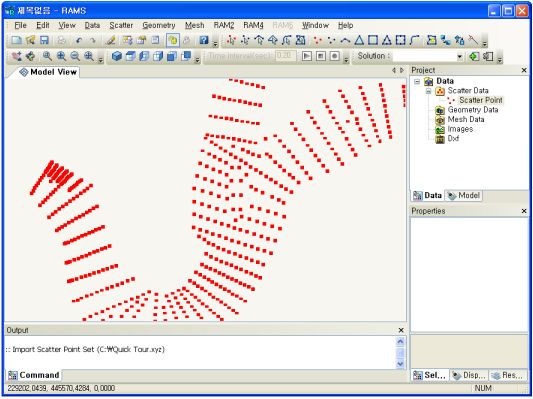Open the Solution dropdown
Screen dimensions: 533x399
coord(460,56)
